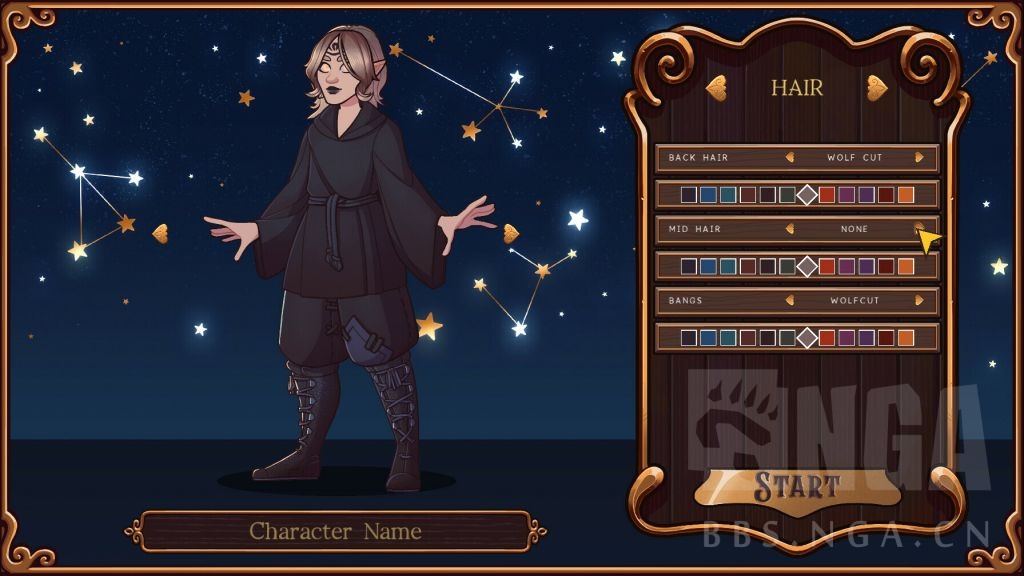Viewport: 1024px width, 576px height.
Task: Select the teal swatch in Mid Hair colors
Action: point(728,266)
